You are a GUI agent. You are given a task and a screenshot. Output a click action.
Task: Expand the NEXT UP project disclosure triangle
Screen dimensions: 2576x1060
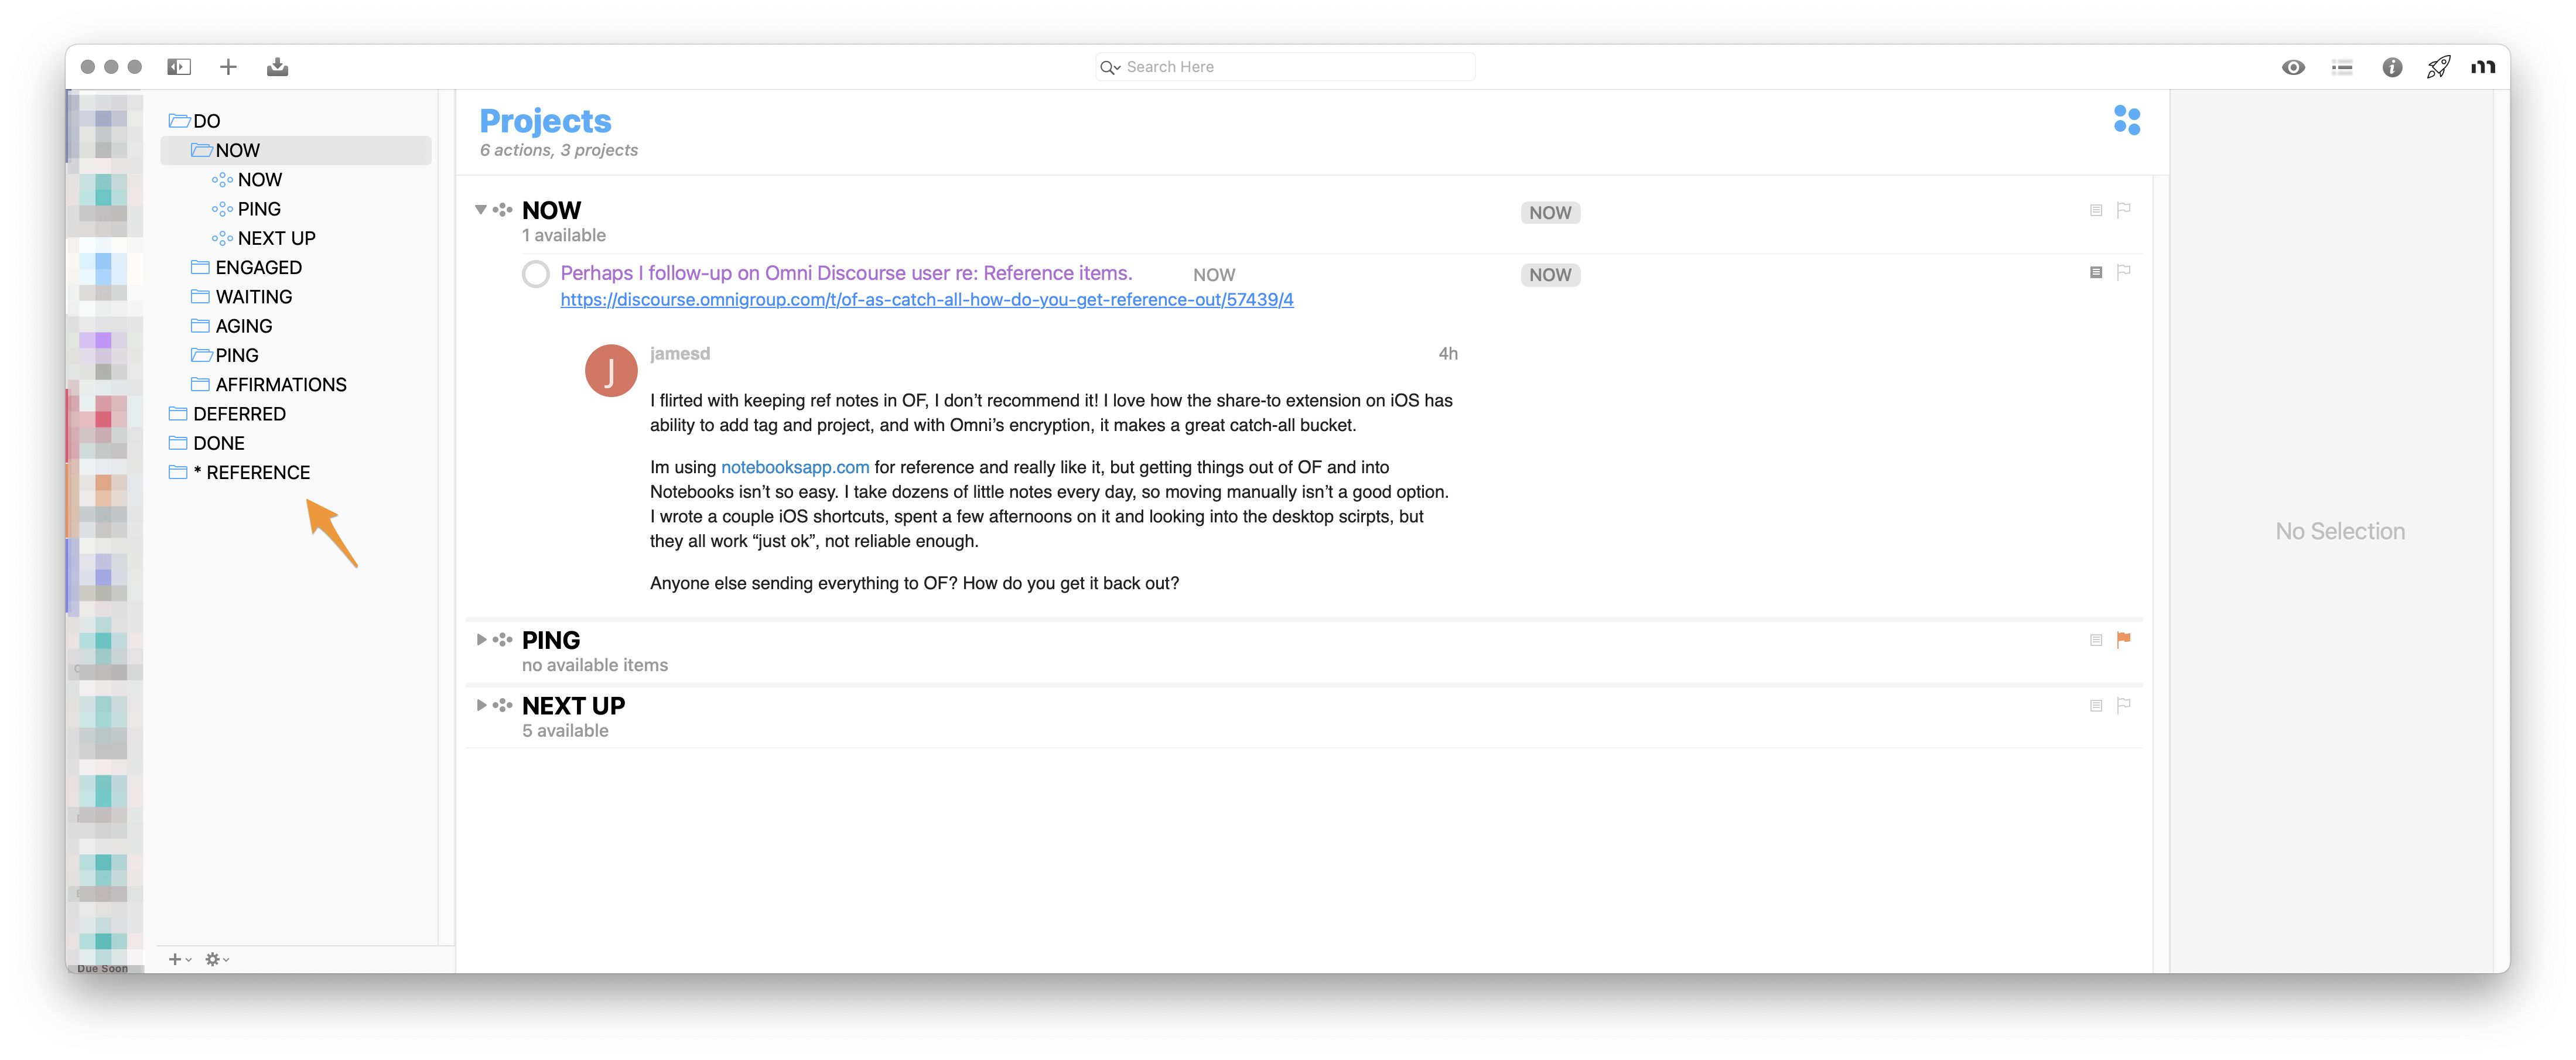(x=481, y=706)
